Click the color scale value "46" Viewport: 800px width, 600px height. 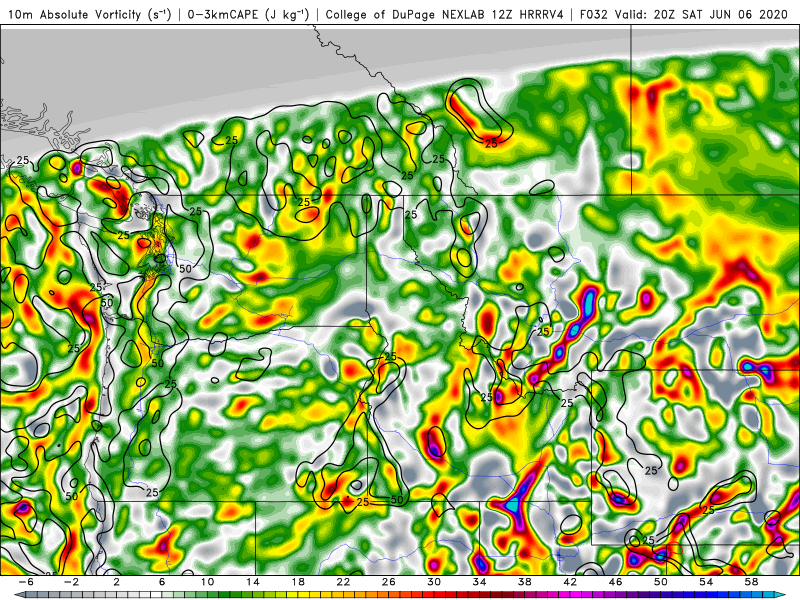615,582
